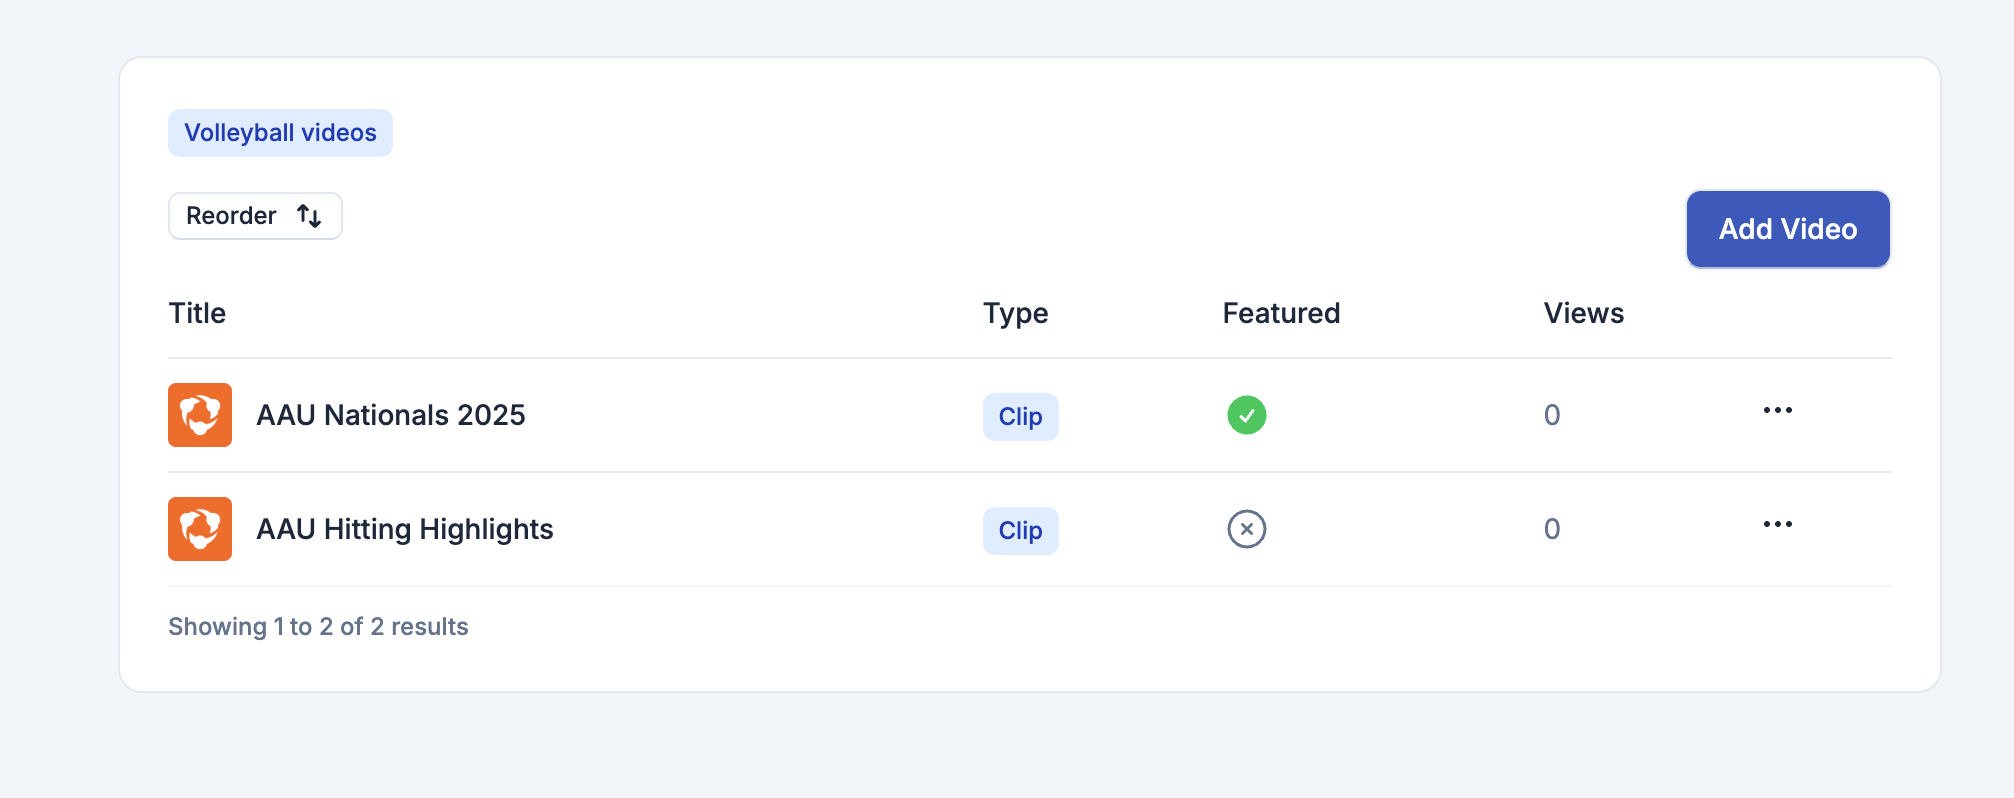The height and width of the screenshot is (798, 2014).
Task: Toggle the featured X icon for AAU Hitting Highlights
Action: pos(1247,529)
